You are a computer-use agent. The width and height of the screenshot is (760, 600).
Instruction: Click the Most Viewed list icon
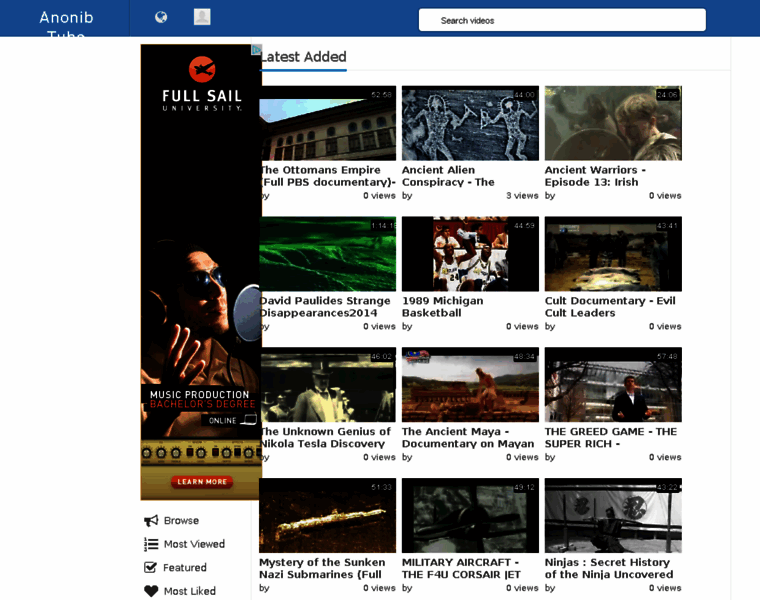[x=151, y=544]
